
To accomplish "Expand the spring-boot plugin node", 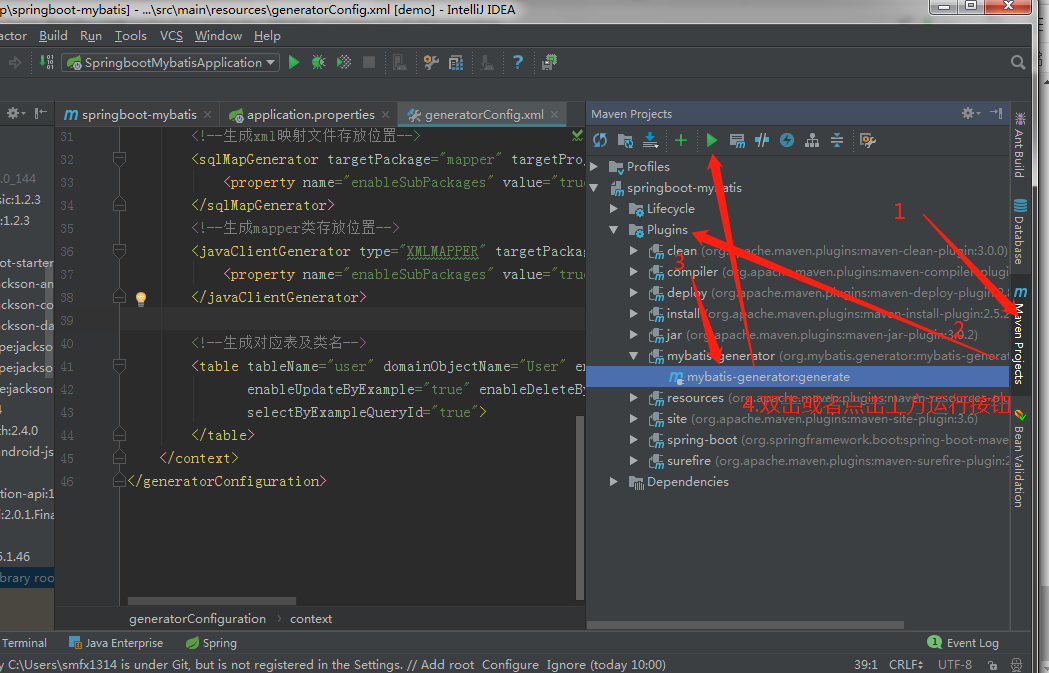I will (x=634, y=440).
